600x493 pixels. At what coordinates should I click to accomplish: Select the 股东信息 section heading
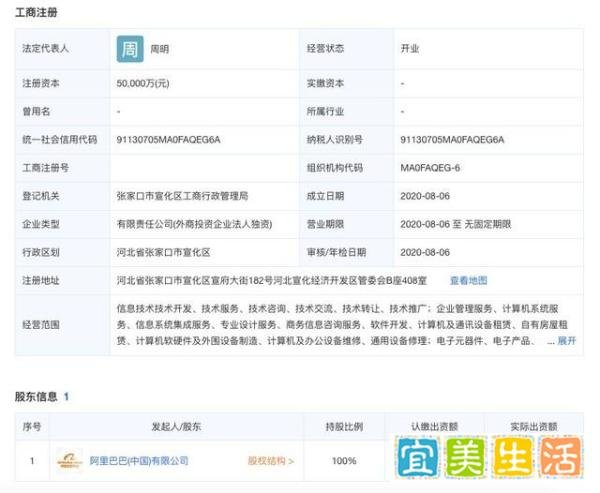(36, 397)
